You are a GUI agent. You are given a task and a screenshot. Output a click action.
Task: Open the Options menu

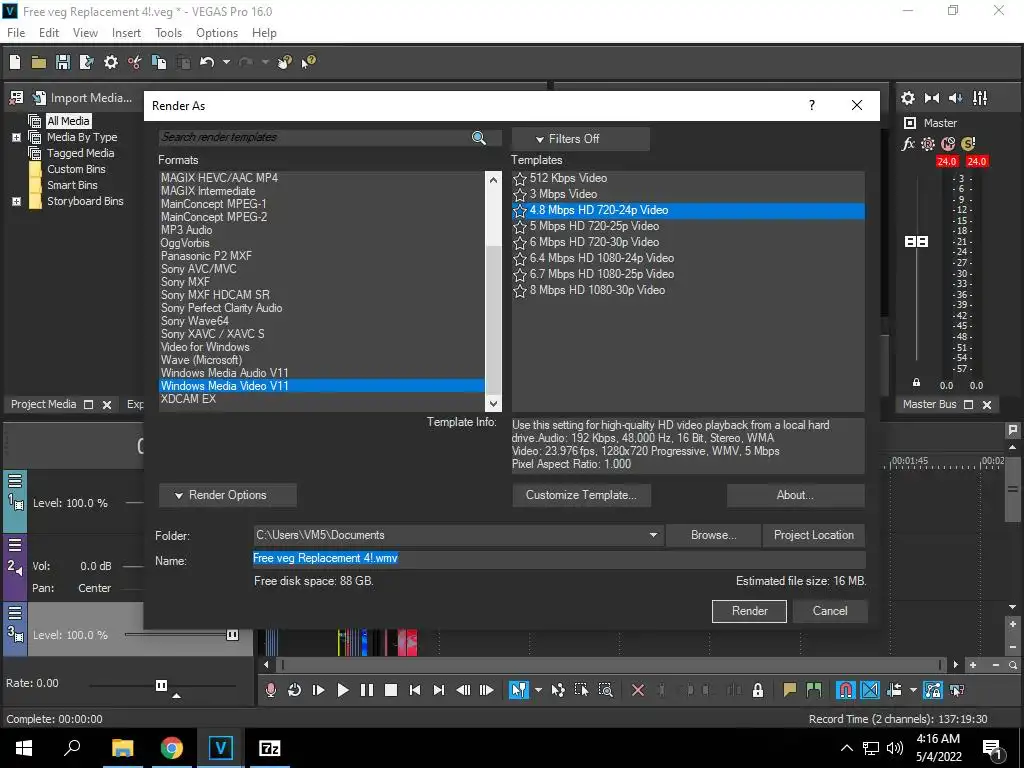click(x=217, y=33)
